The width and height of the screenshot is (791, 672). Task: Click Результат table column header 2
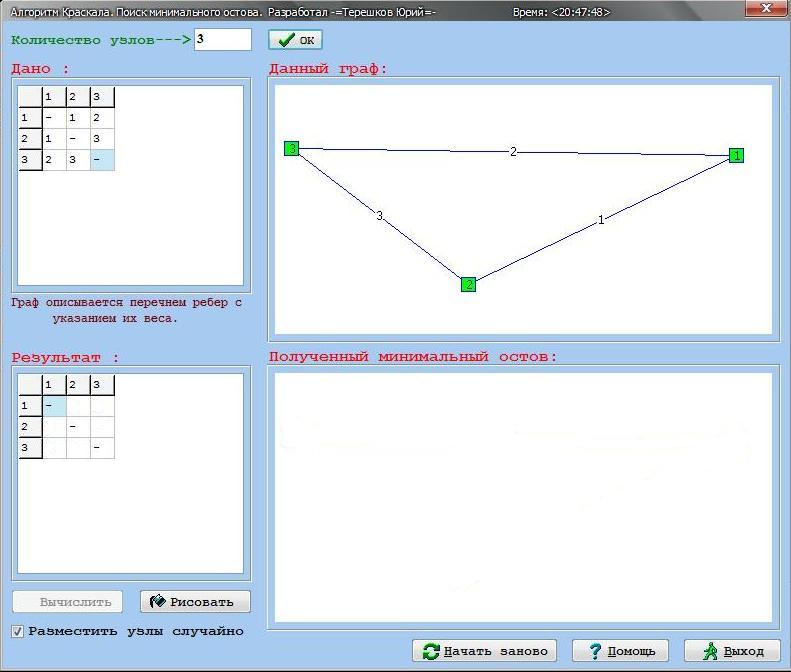[78, 385]
